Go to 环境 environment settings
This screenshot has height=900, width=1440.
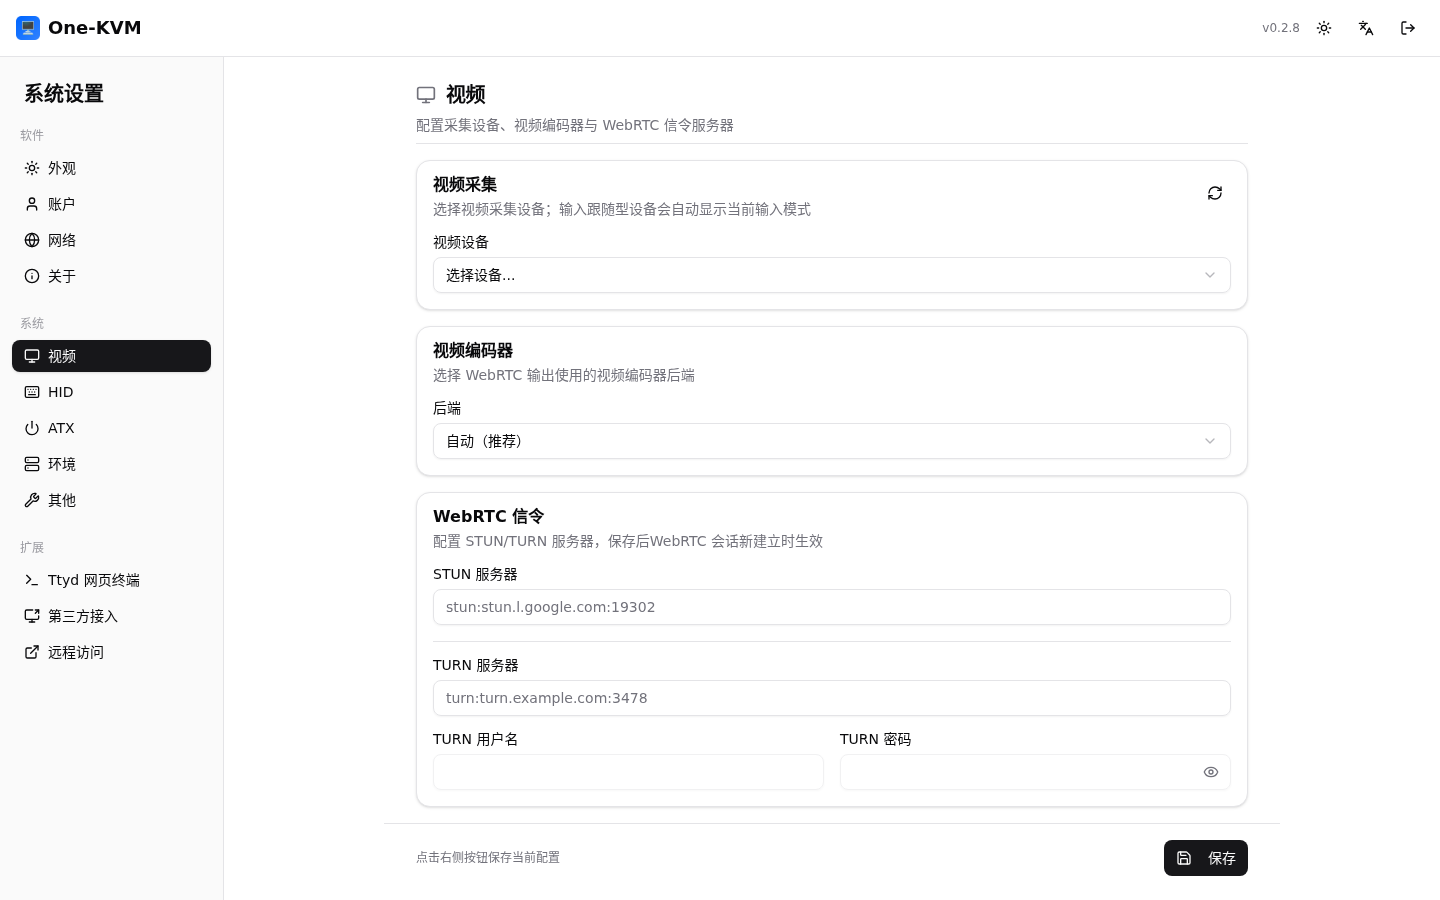click(x=111, y=464)
